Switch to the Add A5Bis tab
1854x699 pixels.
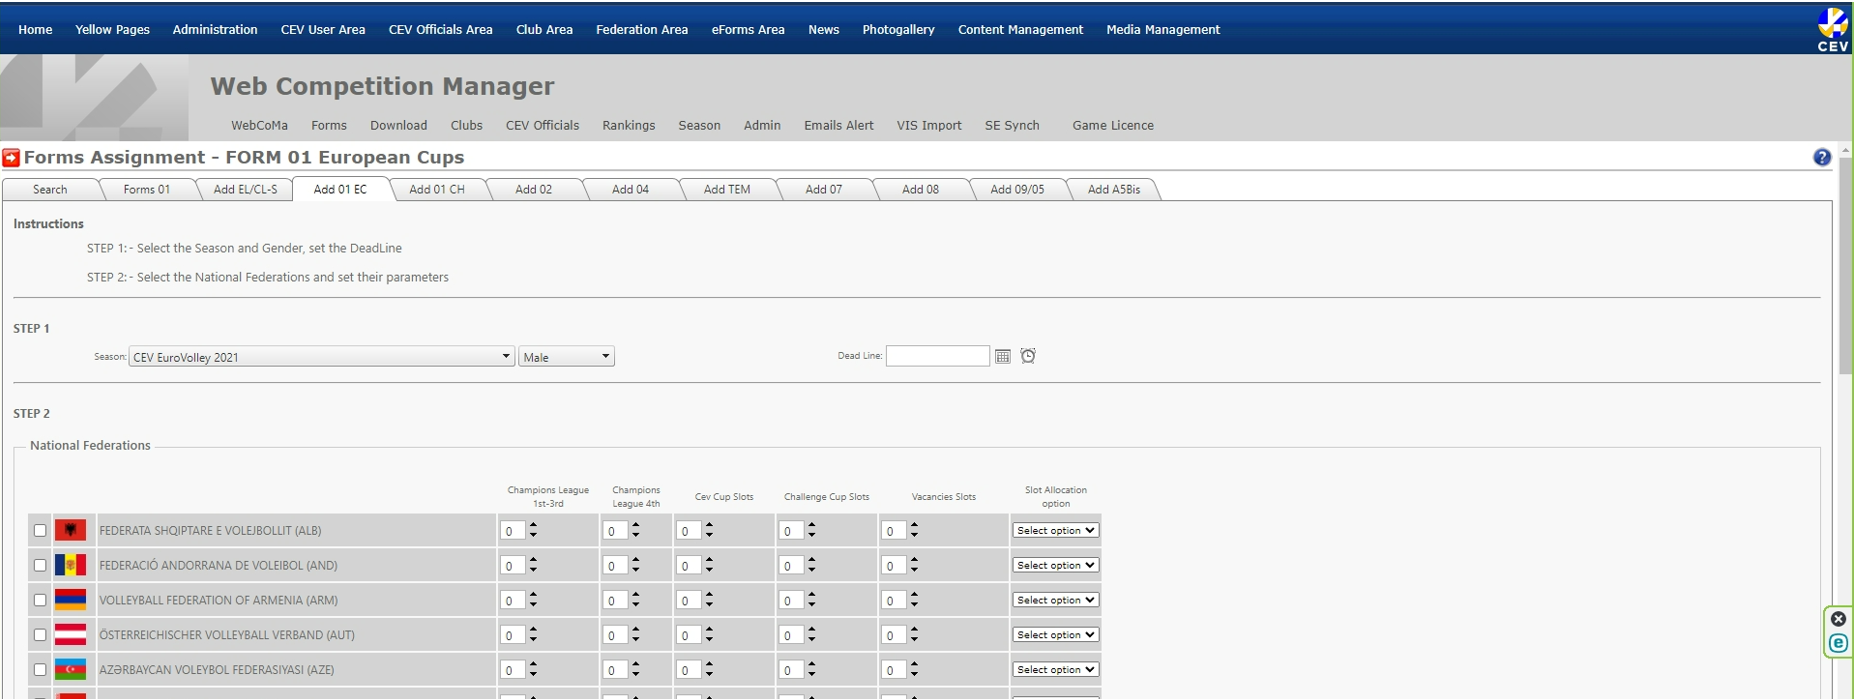[x=1114, y=189]
